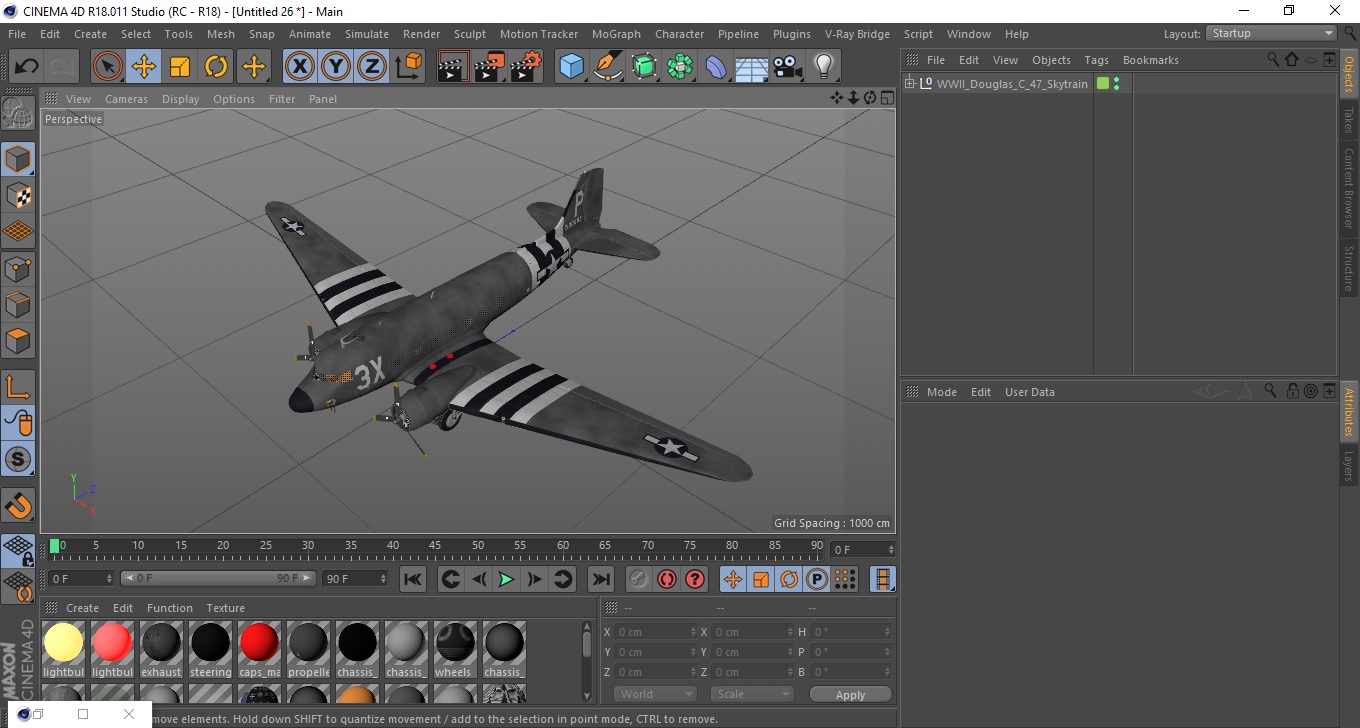1360x728 pixels.
Task: Toggle Enable Axis mode
Action: 18,387
